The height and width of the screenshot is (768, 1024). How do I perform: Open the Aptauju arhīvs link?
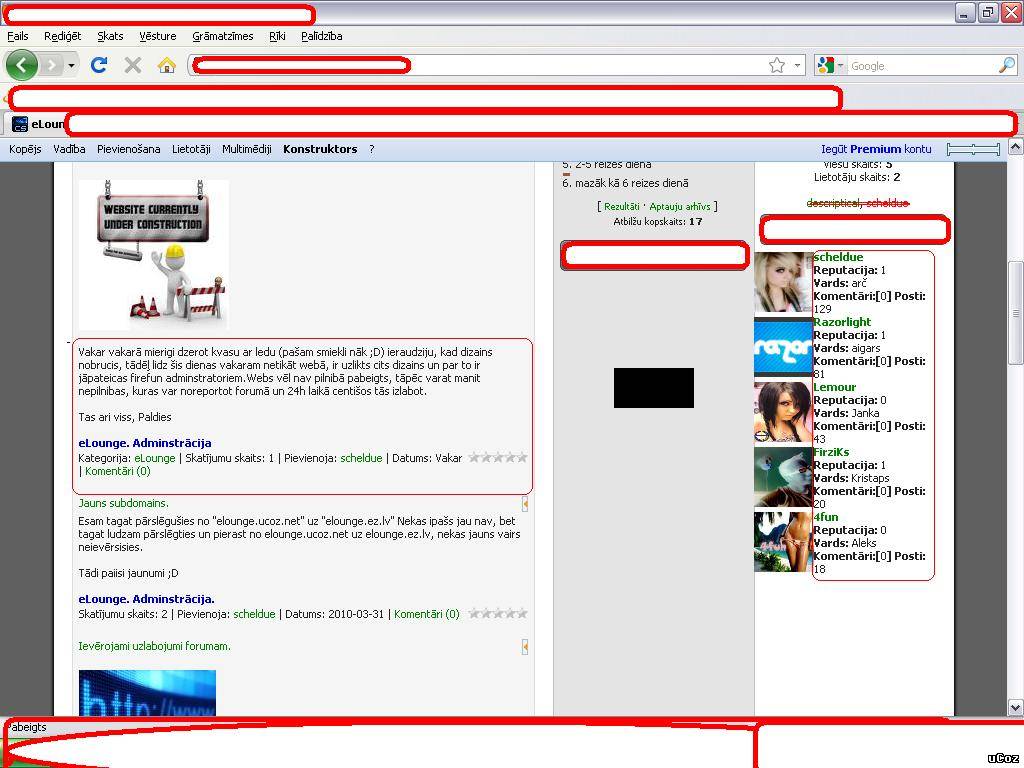tap(679, 206)
